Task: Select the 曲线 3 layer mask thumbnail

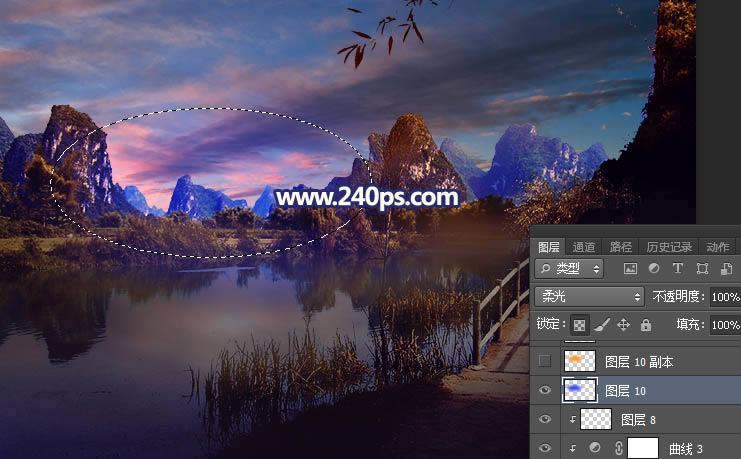Action: click(641, 449)
